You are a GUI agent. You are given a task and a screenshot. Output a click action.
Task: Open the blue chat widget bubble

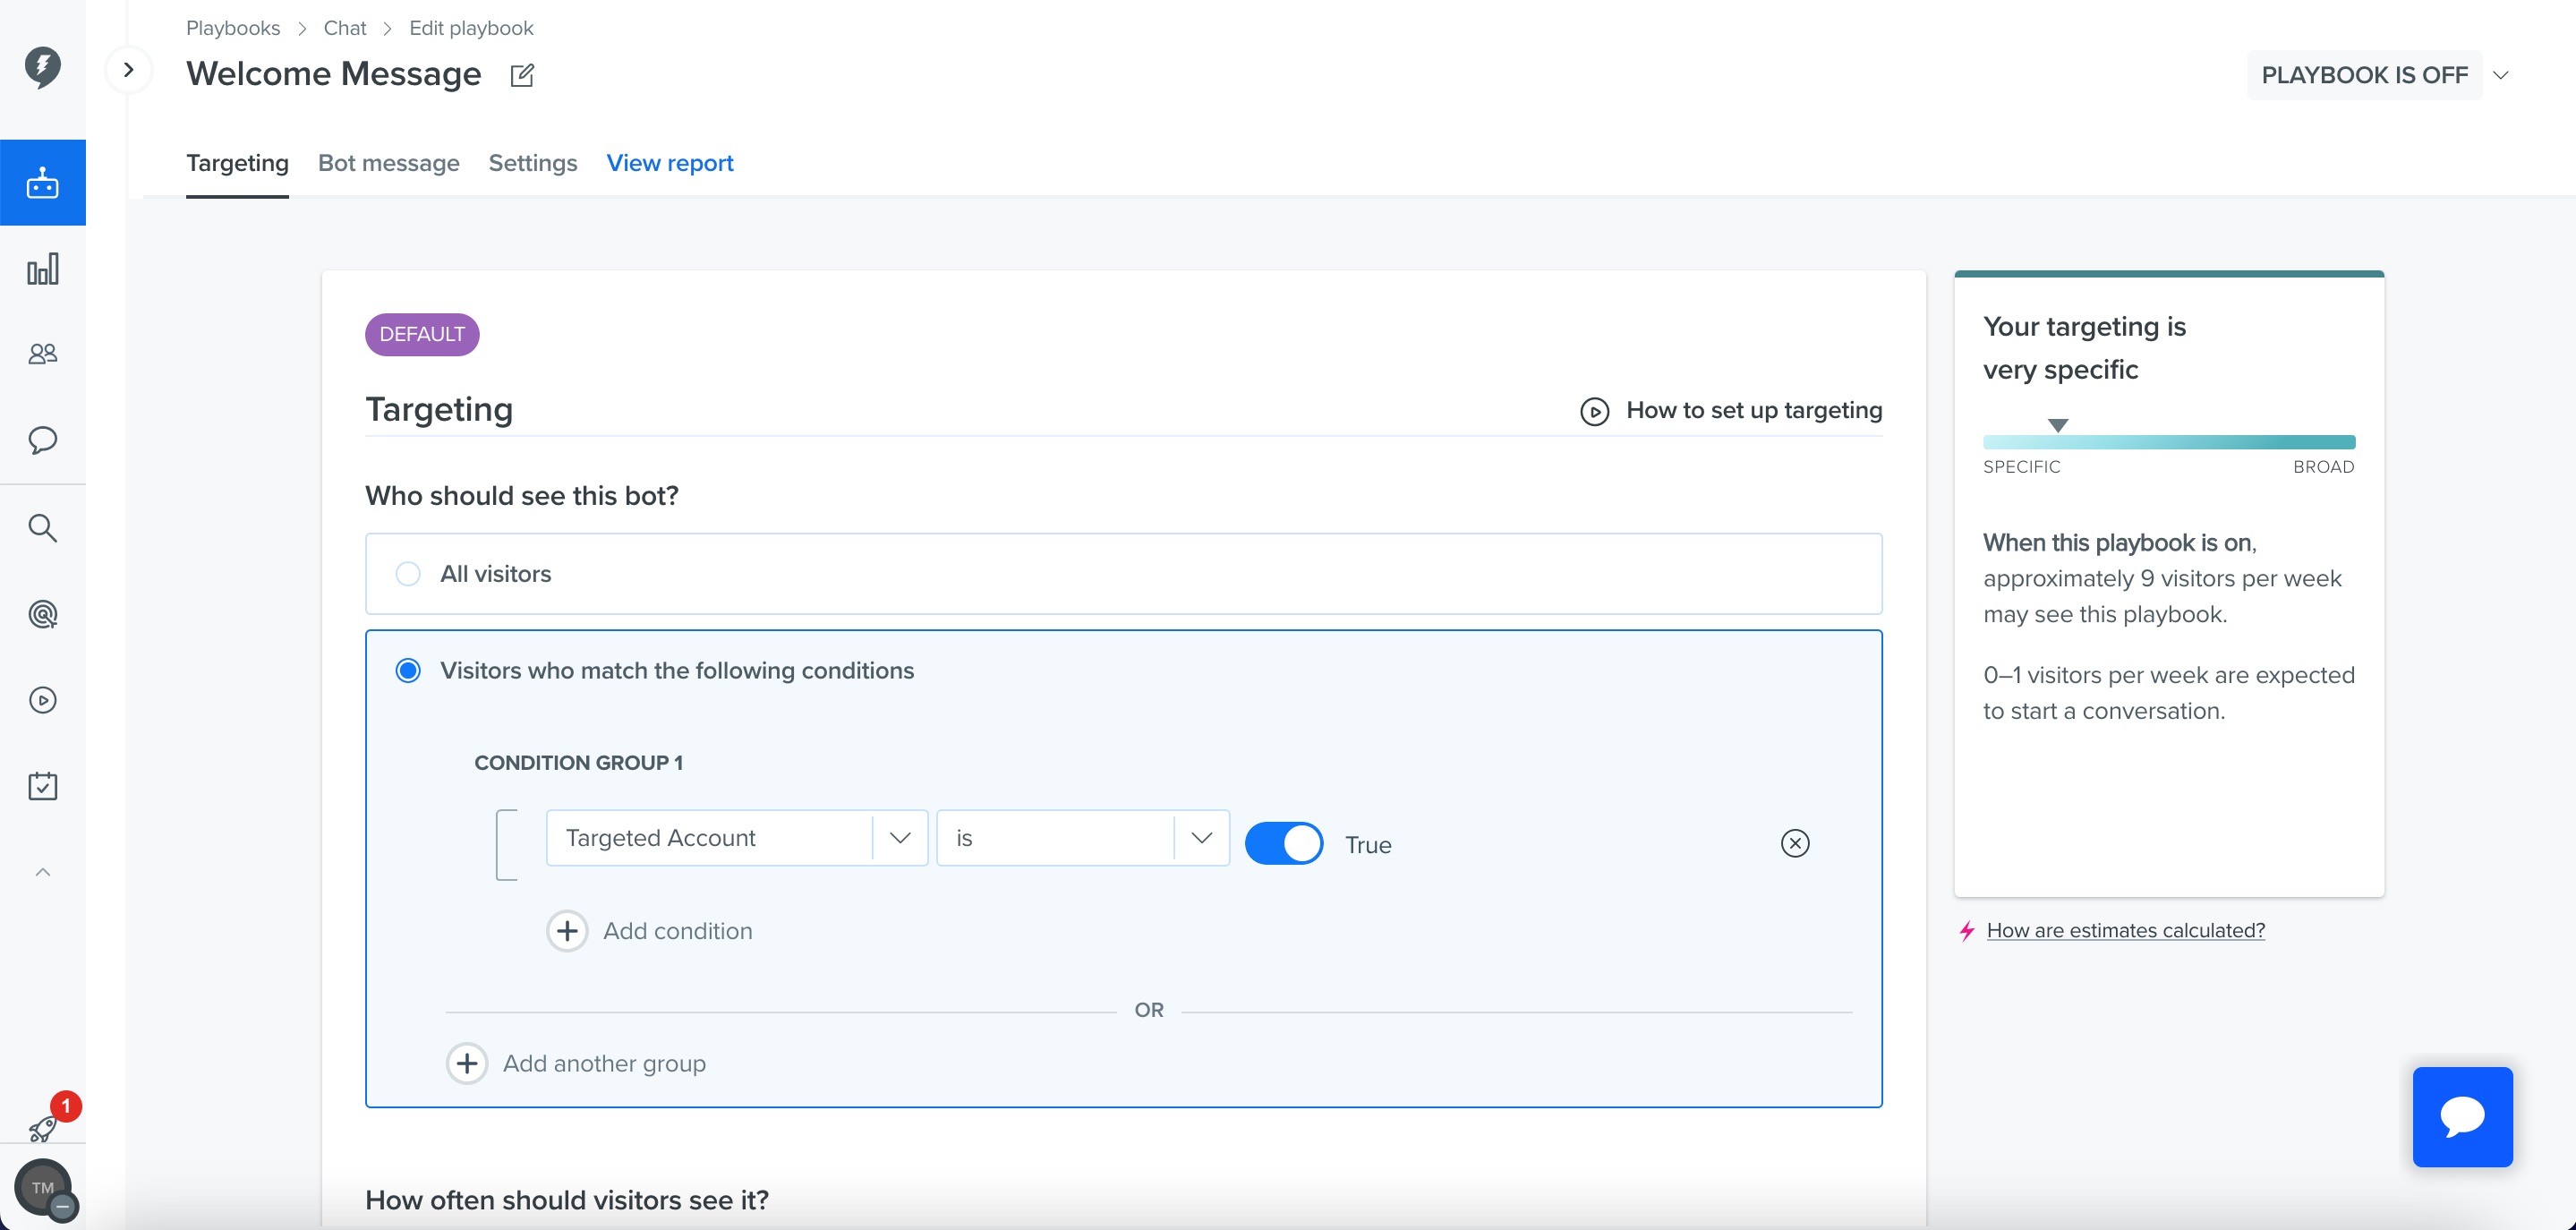2462,1117
